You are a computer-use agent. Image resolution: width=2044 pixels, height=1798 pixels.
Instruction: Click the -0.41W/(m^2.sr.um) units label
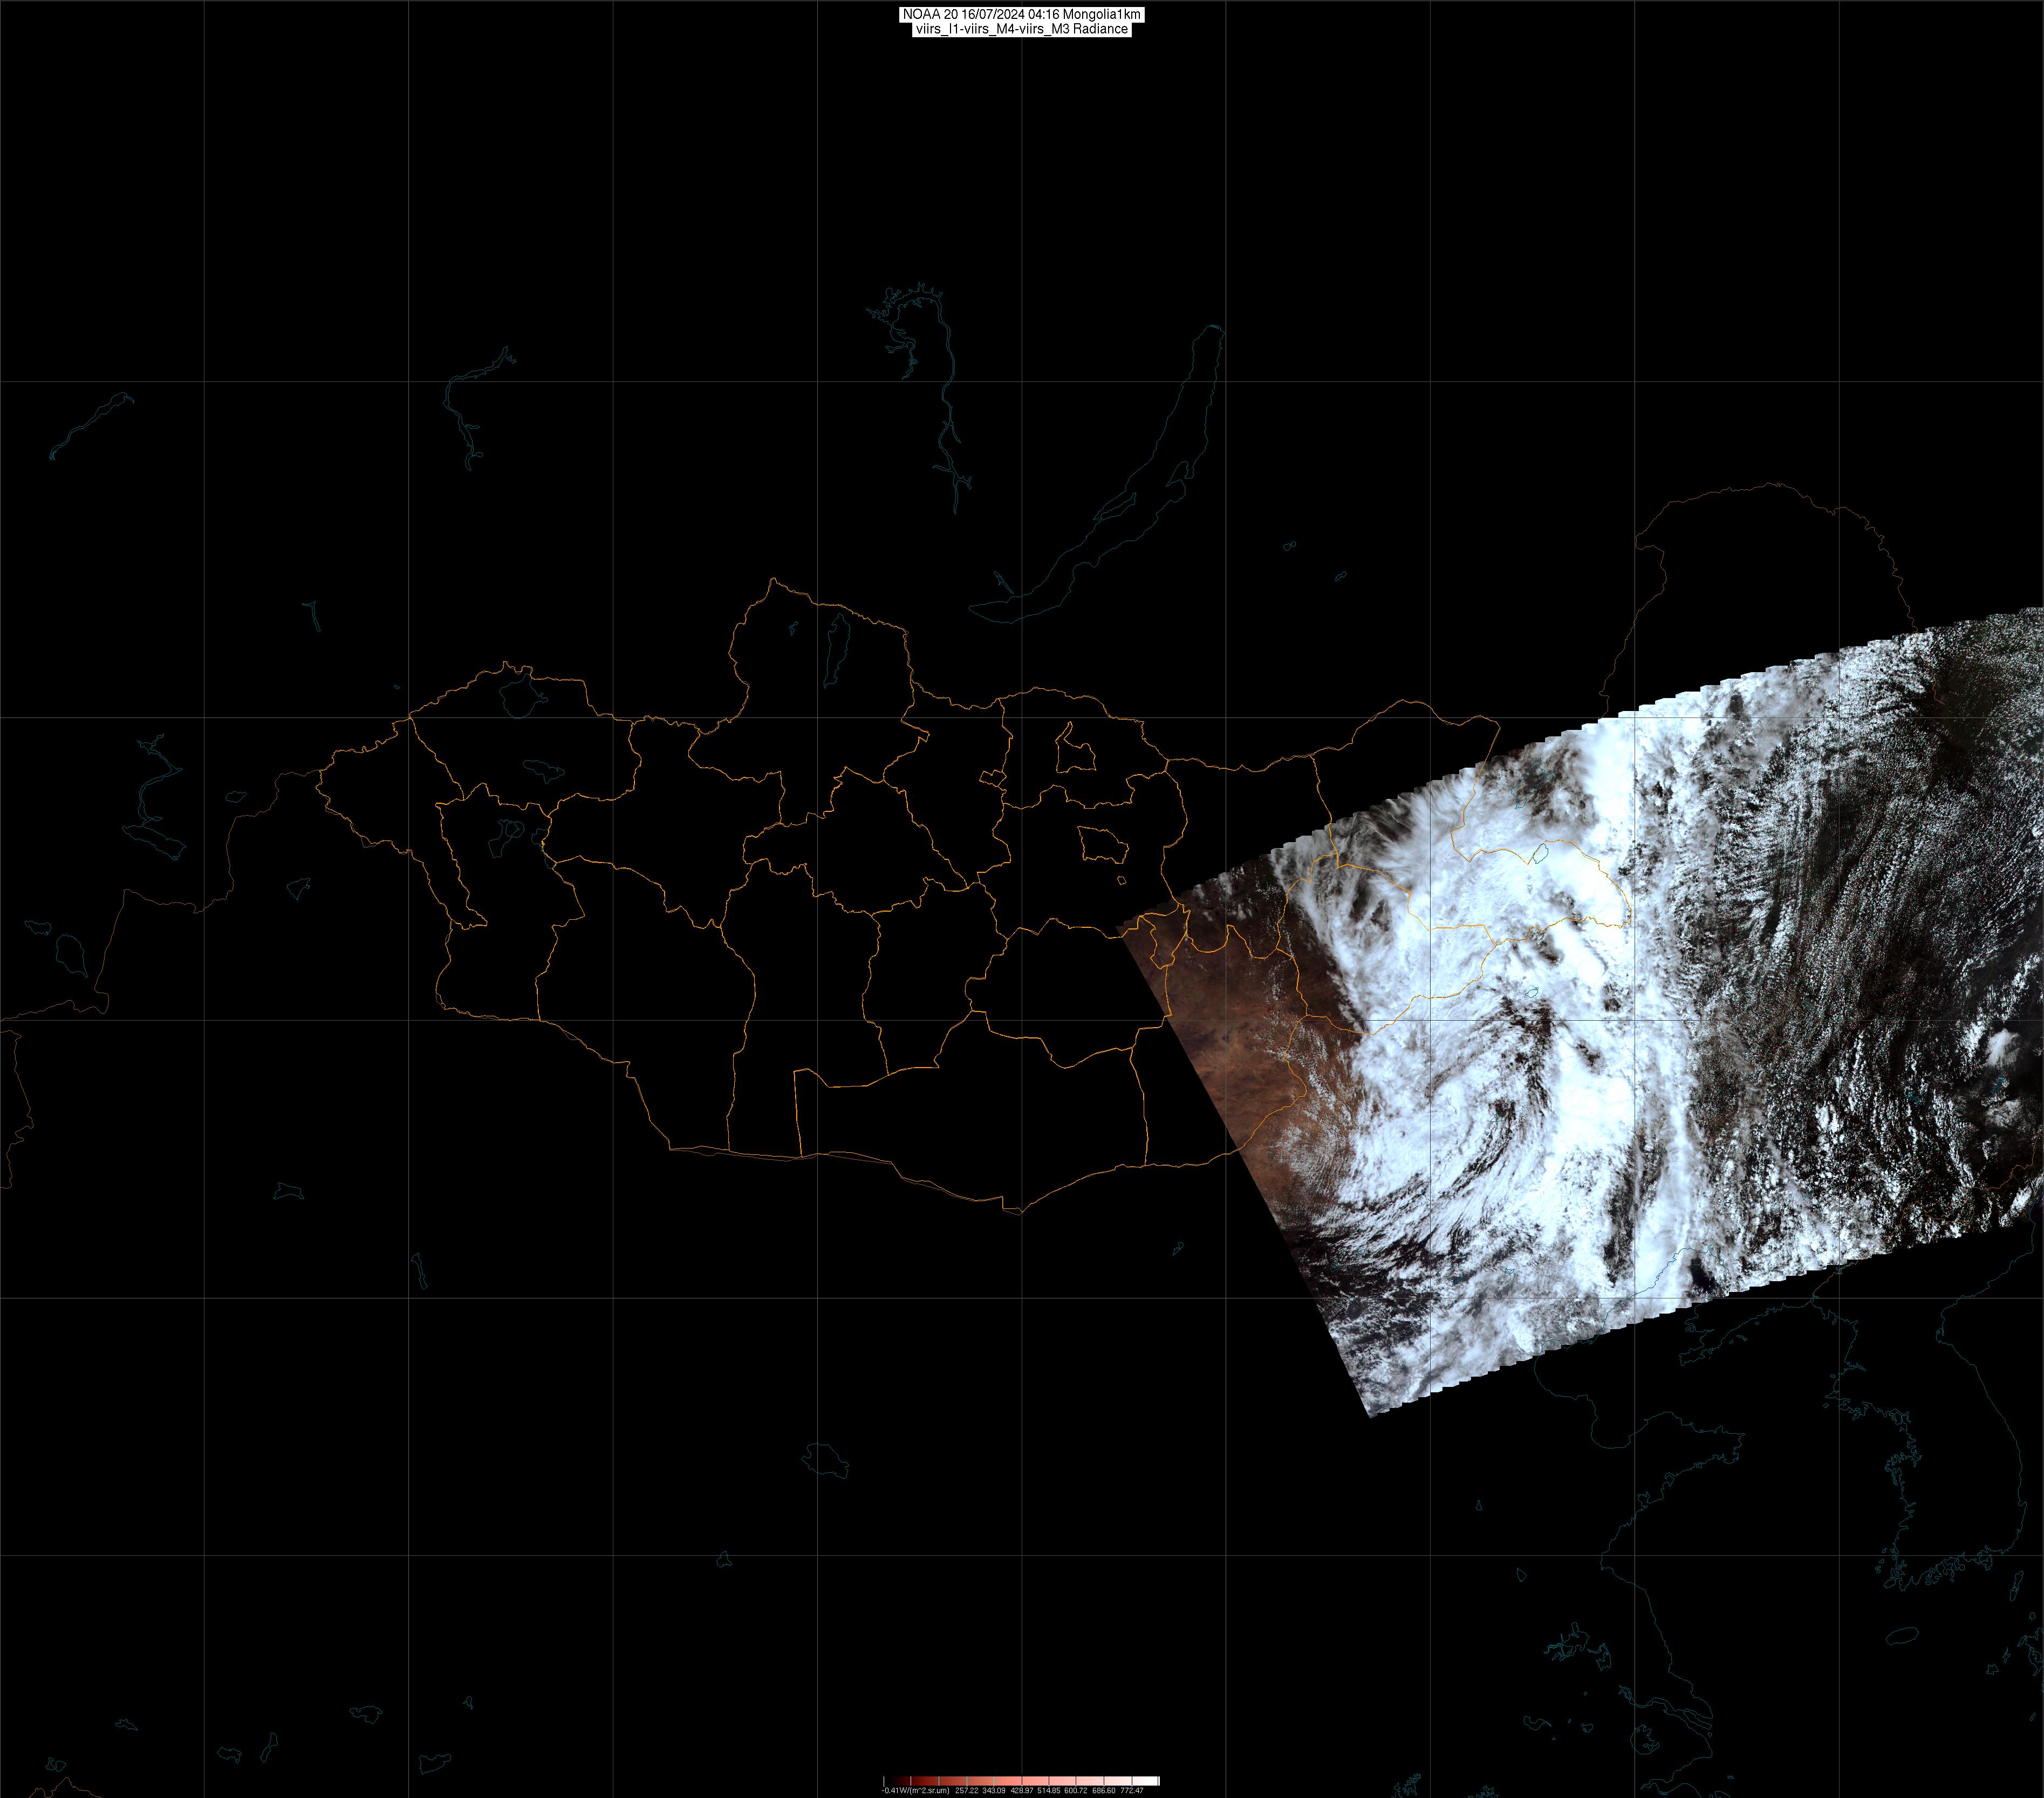[x=915, y=1791]
